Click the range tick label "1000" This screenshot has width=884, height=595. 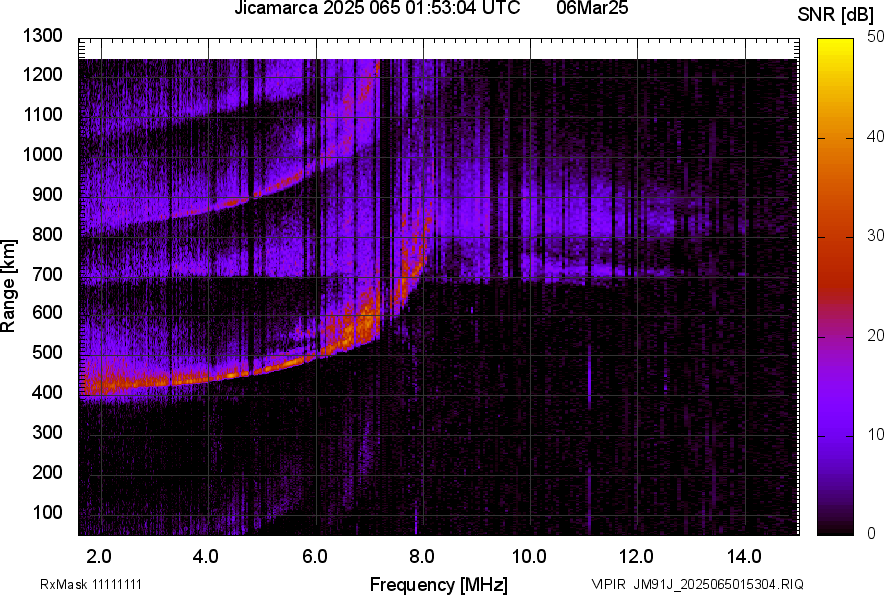point(42,154)
